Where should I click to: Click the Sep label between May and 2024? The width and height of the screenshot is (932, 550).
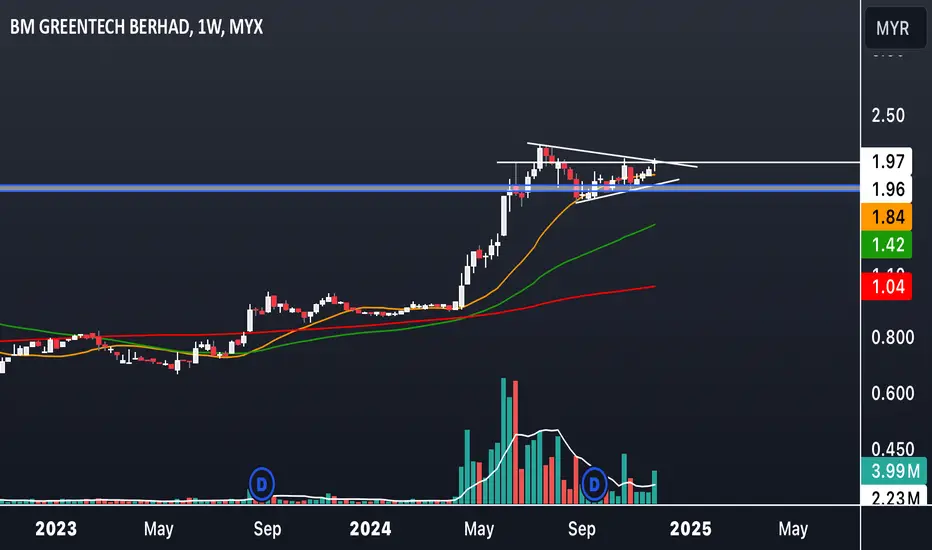pos(267,529)
